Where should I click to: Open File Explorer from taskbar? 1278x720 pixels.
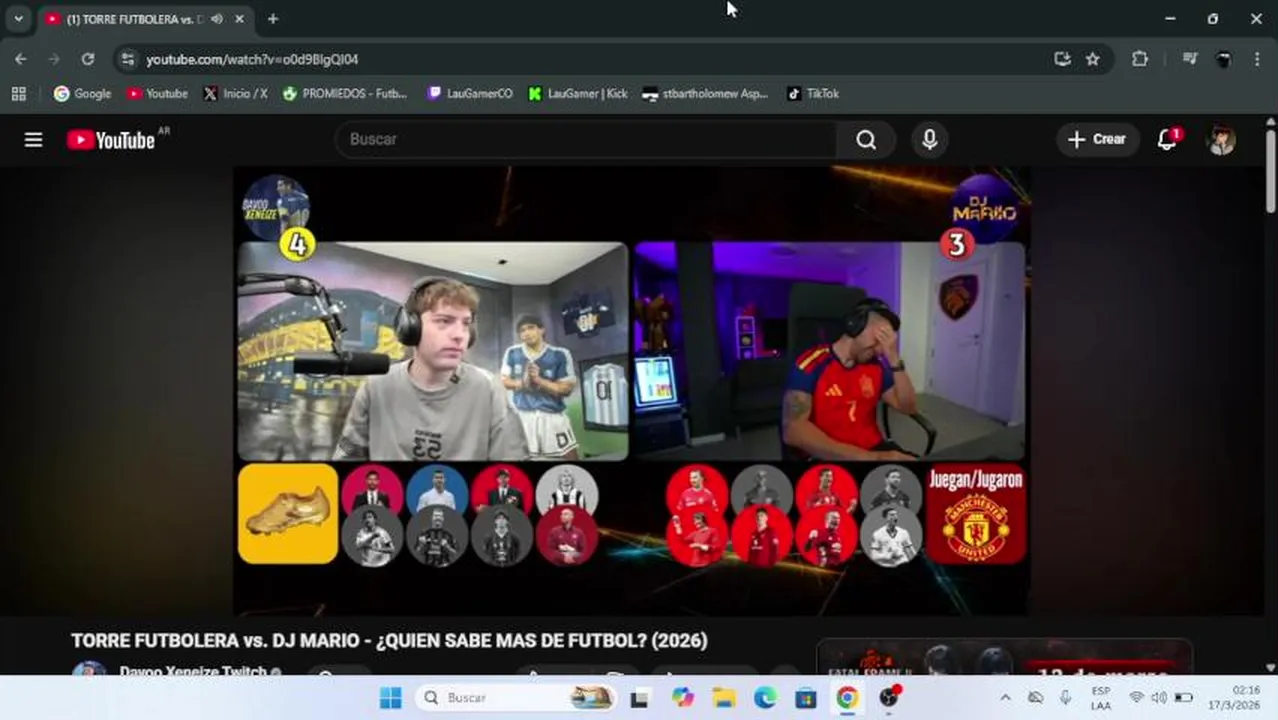click(724, 698)
